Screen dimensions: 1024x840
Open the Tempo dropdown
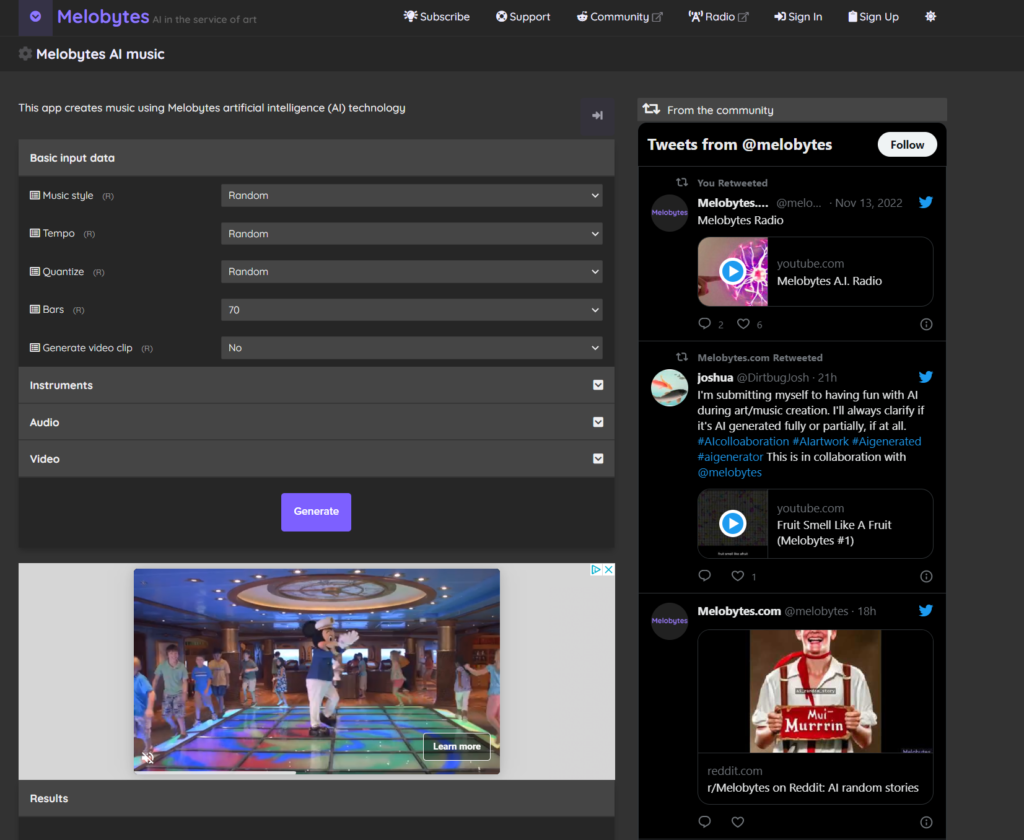coord(411,234)
